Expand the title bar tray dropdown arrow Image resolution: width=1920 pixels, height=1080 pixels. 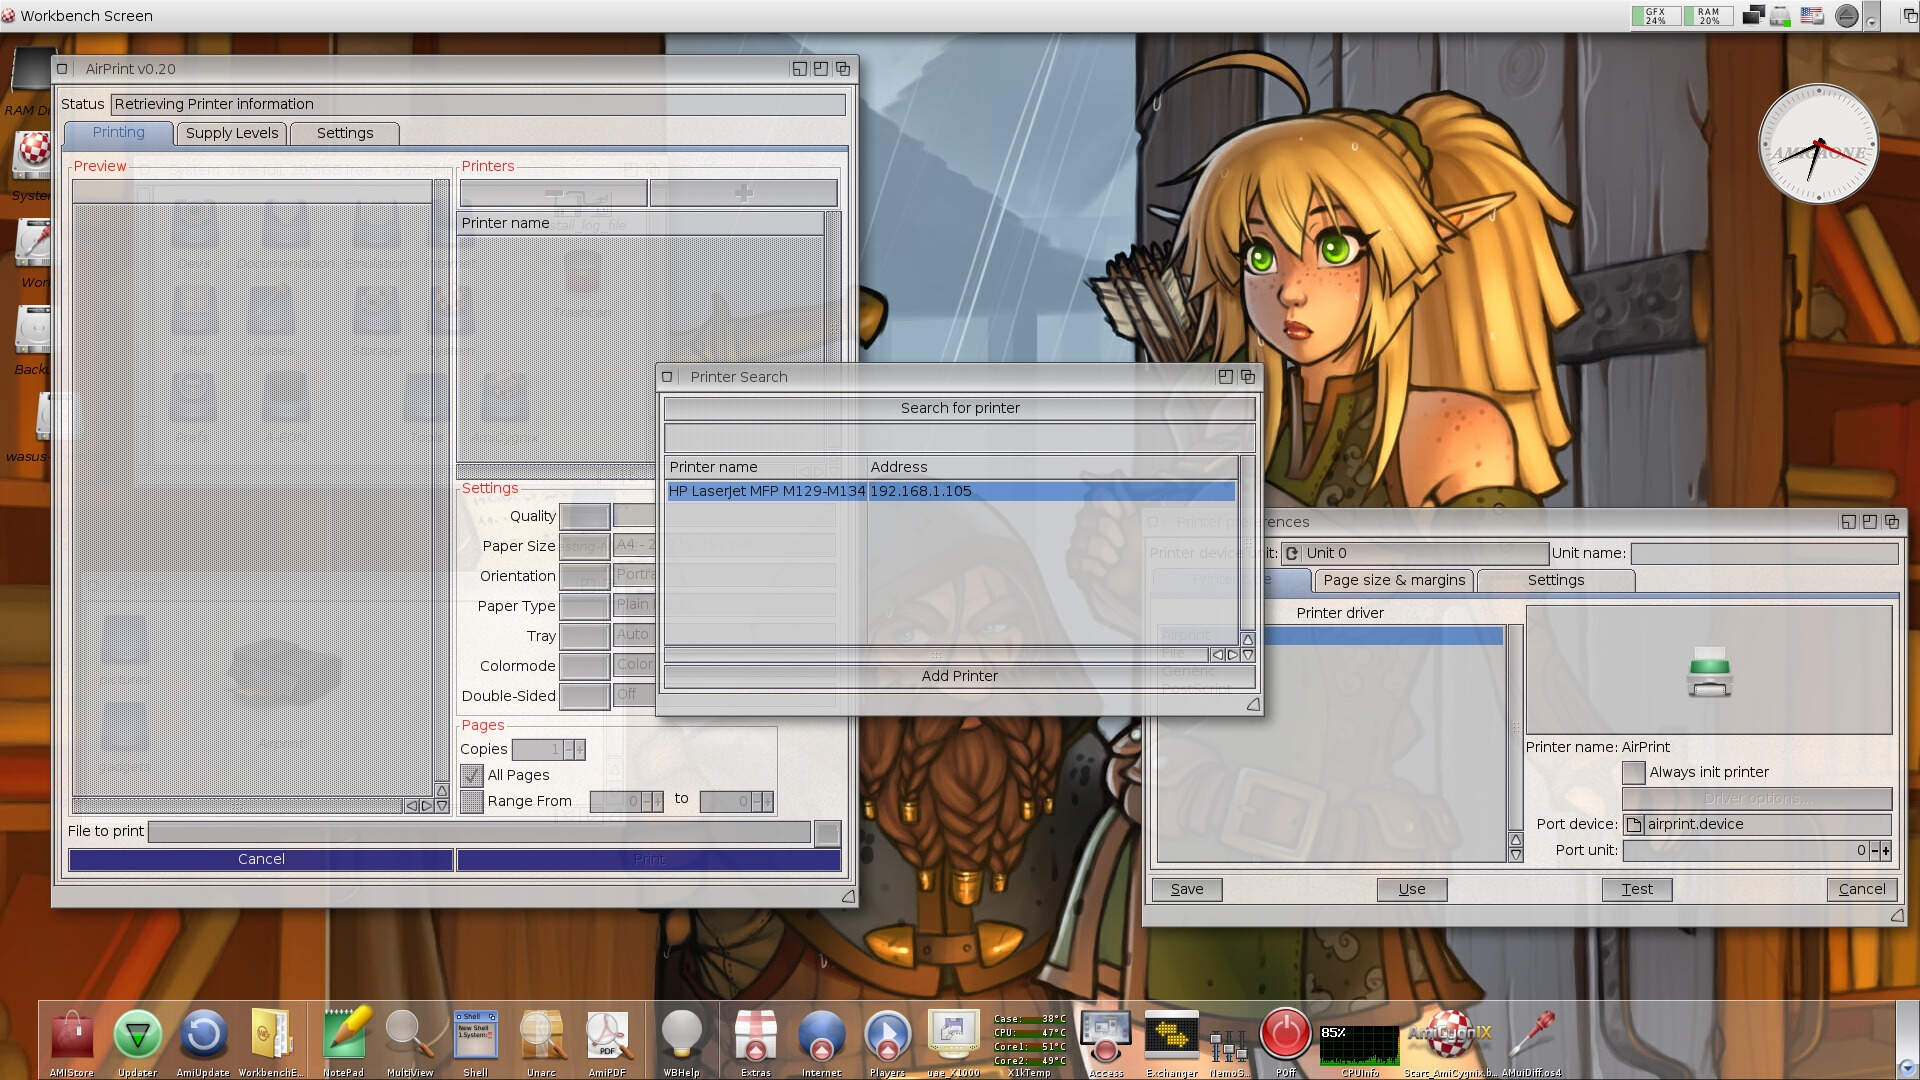coord(1871,17)
